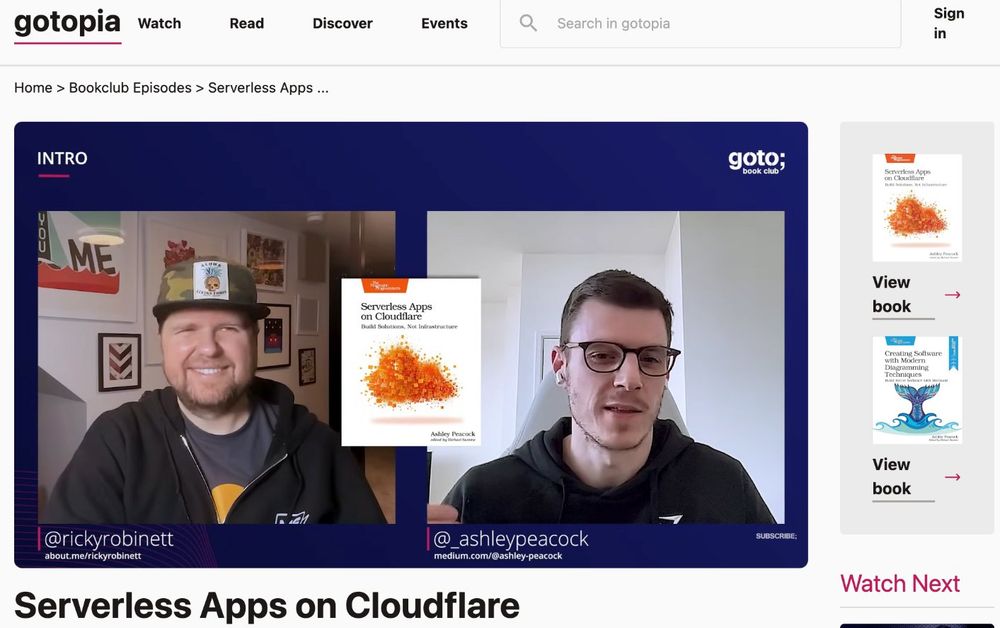The image size is (1000, 628).
Task: Click arrow beside second View book
Action: 953,477
